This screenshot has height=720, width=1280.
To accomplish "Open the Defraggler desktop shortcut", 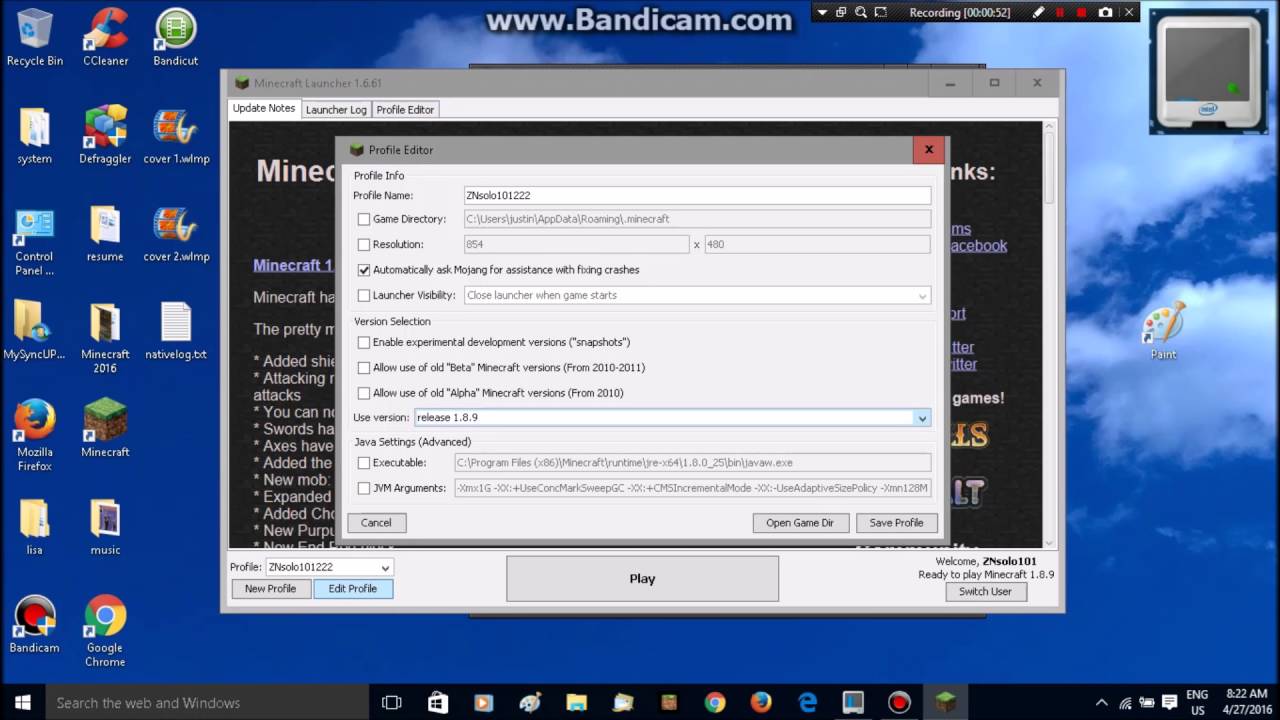I will pyautogui.click(x=105, y=136).
